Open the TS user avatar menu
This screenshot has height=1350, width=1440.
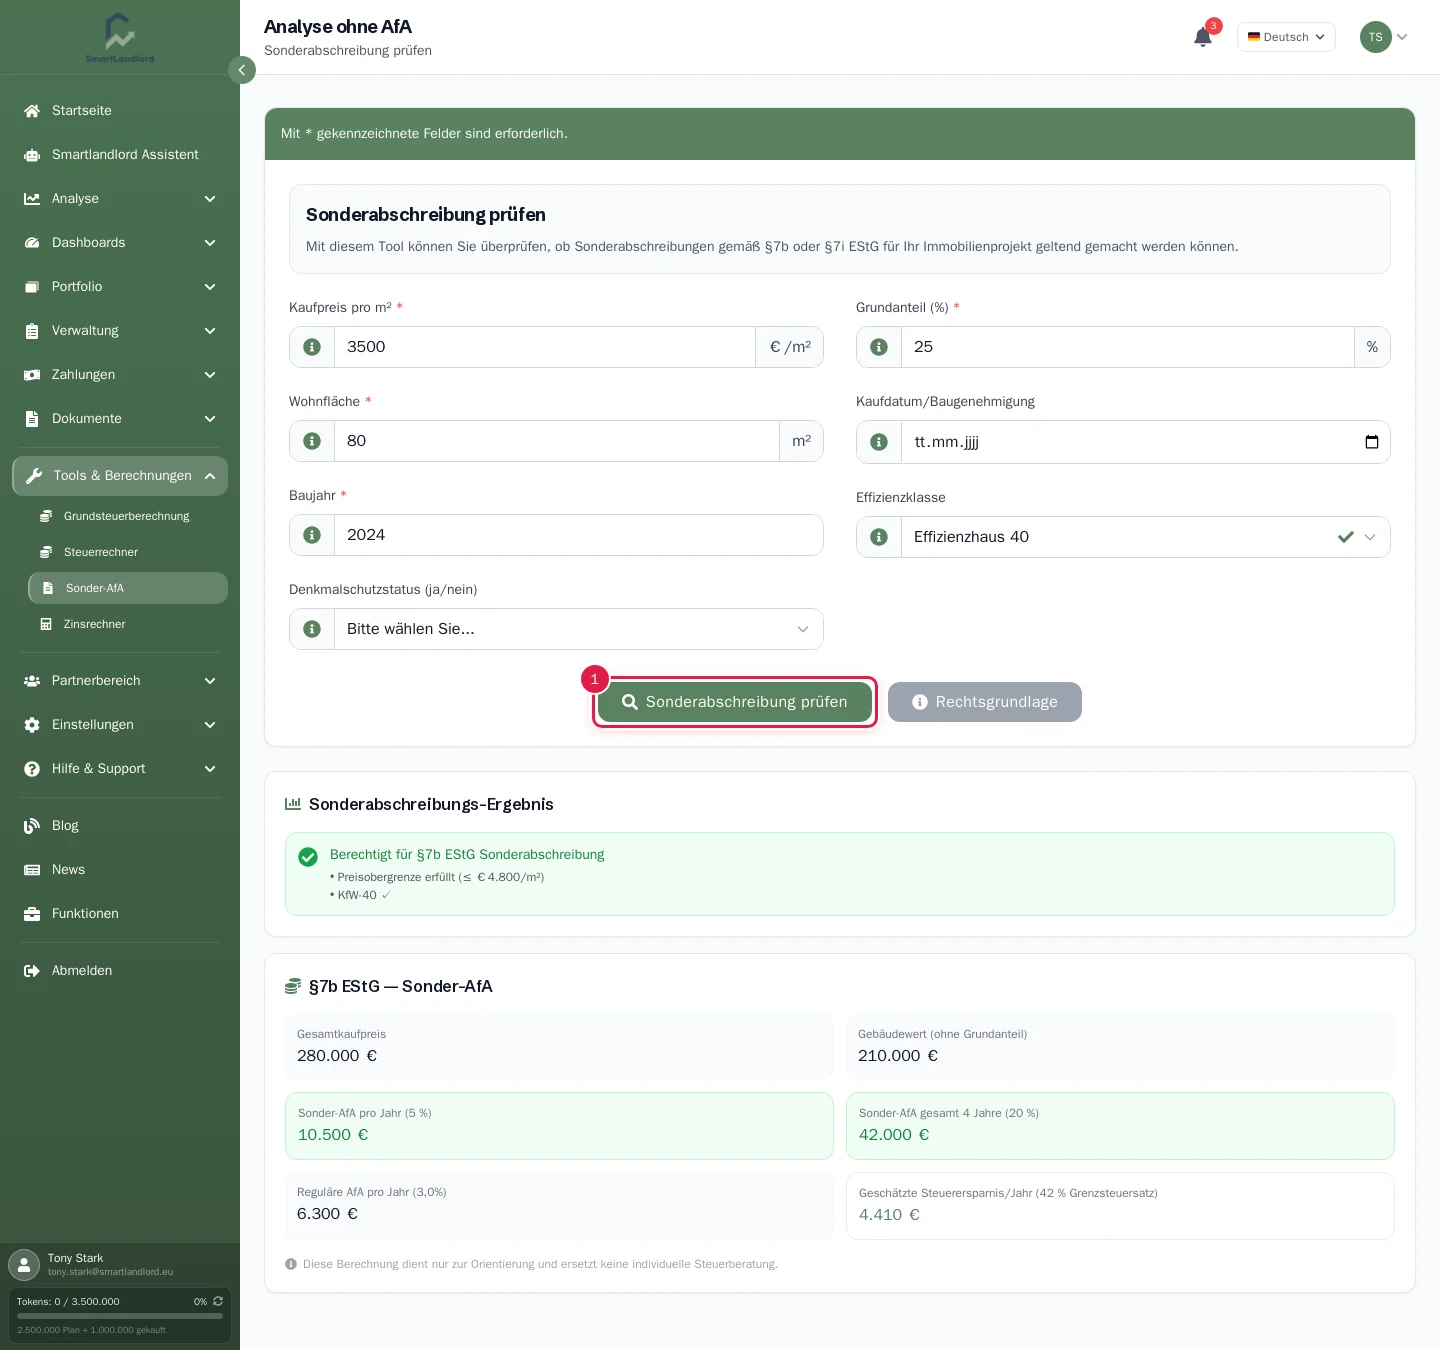pos(1384,37)
